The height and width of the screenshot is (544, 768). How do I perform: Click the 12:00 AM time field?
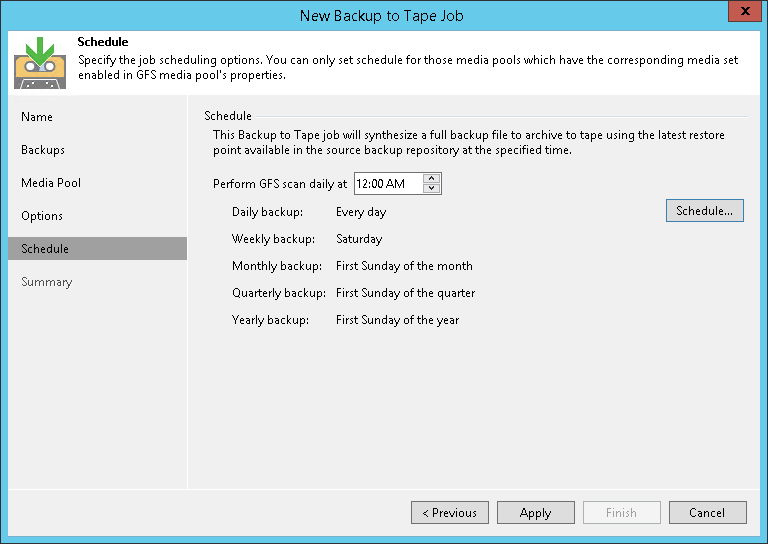[x=388, y=184]
